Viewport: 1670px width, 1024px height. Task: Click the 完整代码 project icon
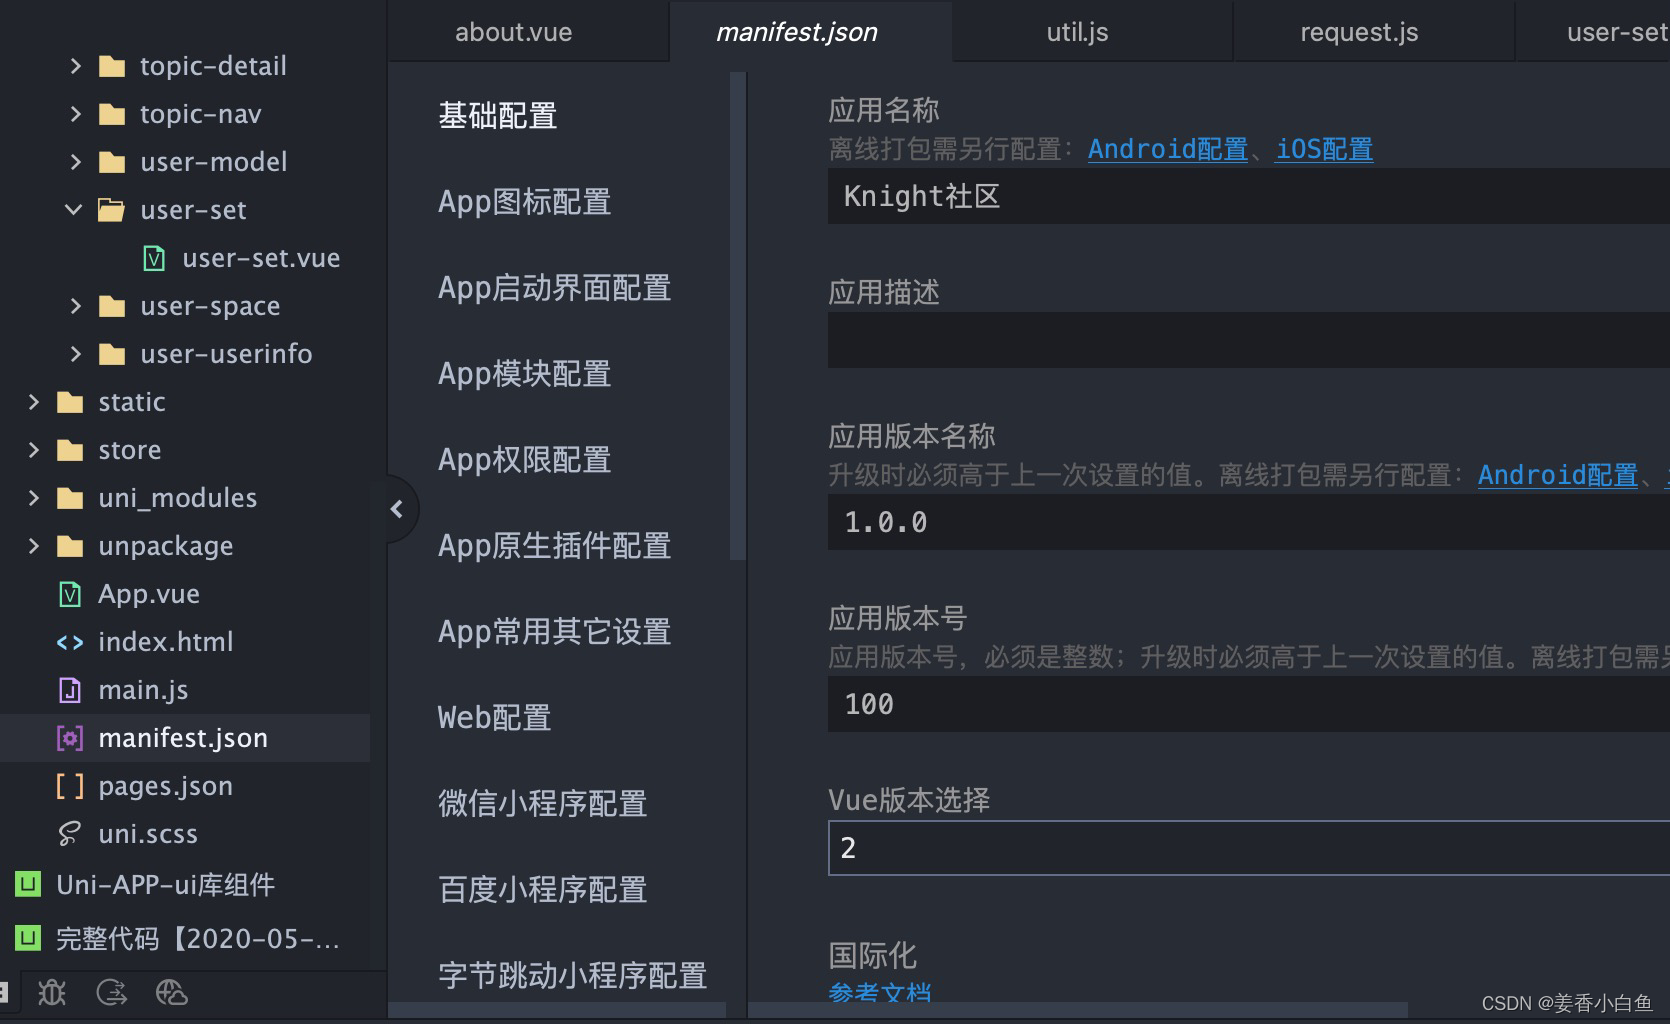[28, 938]
